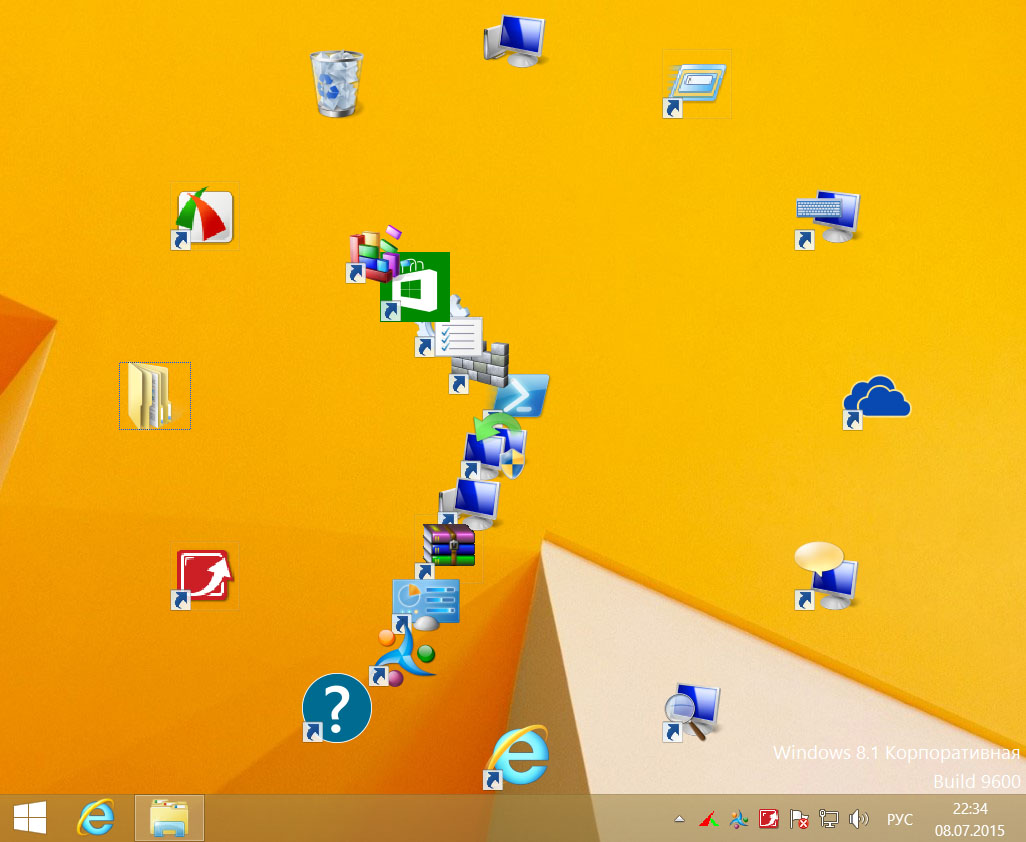Open the FastStone Capture desktop shortcut
This screenshot has height=842, width=1026.
click(205, 216)
